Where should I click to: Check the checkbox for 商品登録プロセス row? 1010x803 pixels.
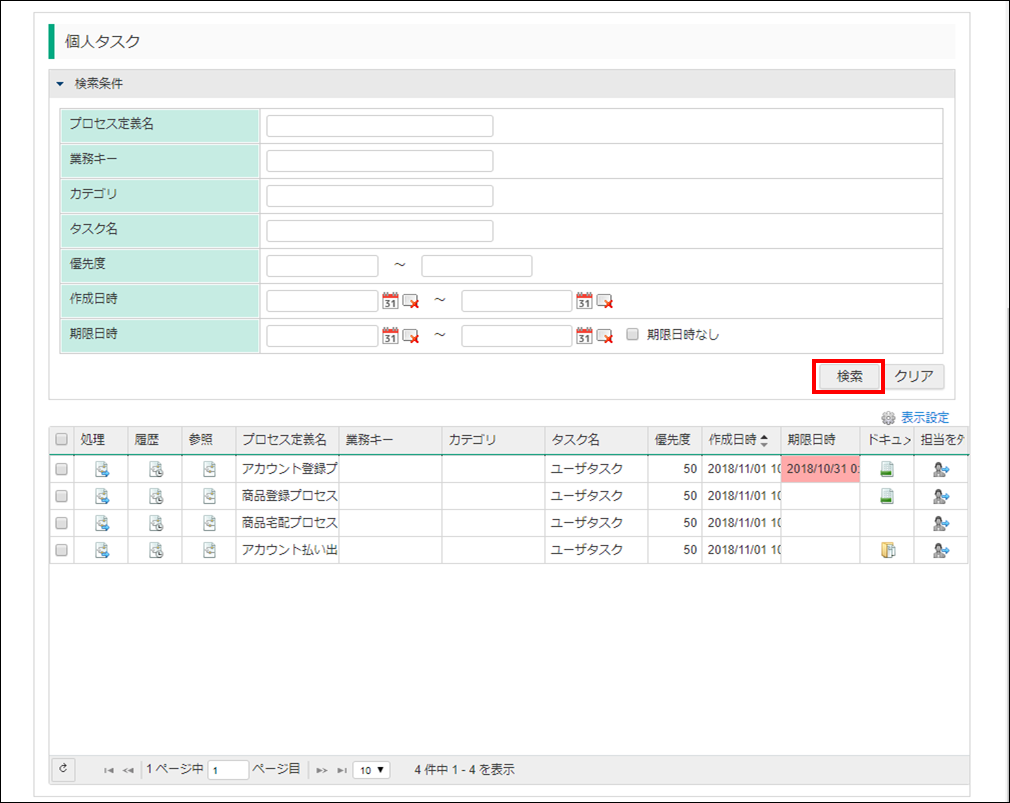[x=62, y=496]
